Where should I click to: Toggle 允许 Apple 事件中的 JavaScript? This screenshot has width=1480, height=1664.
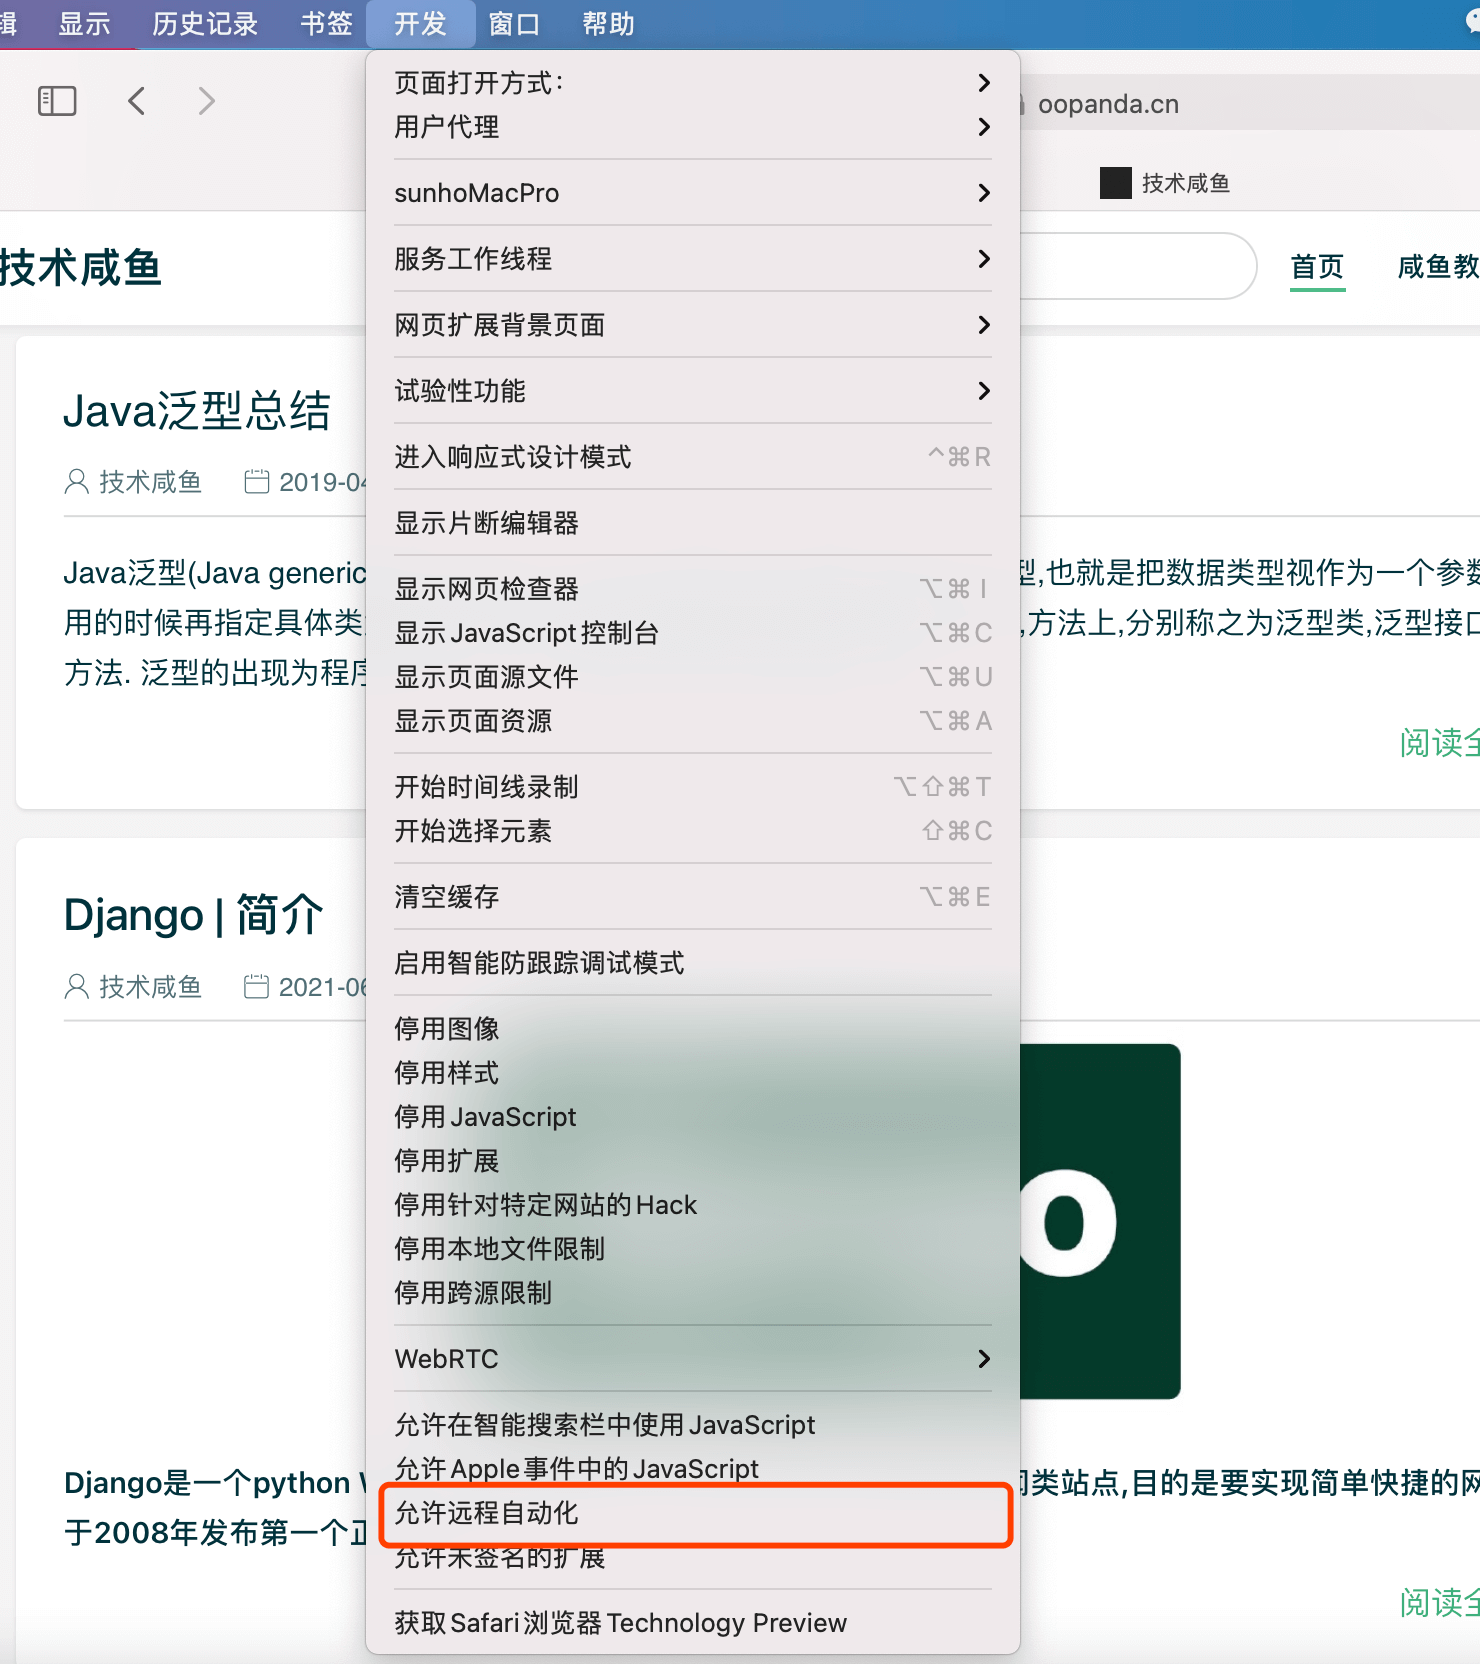tap(693, 1468)
